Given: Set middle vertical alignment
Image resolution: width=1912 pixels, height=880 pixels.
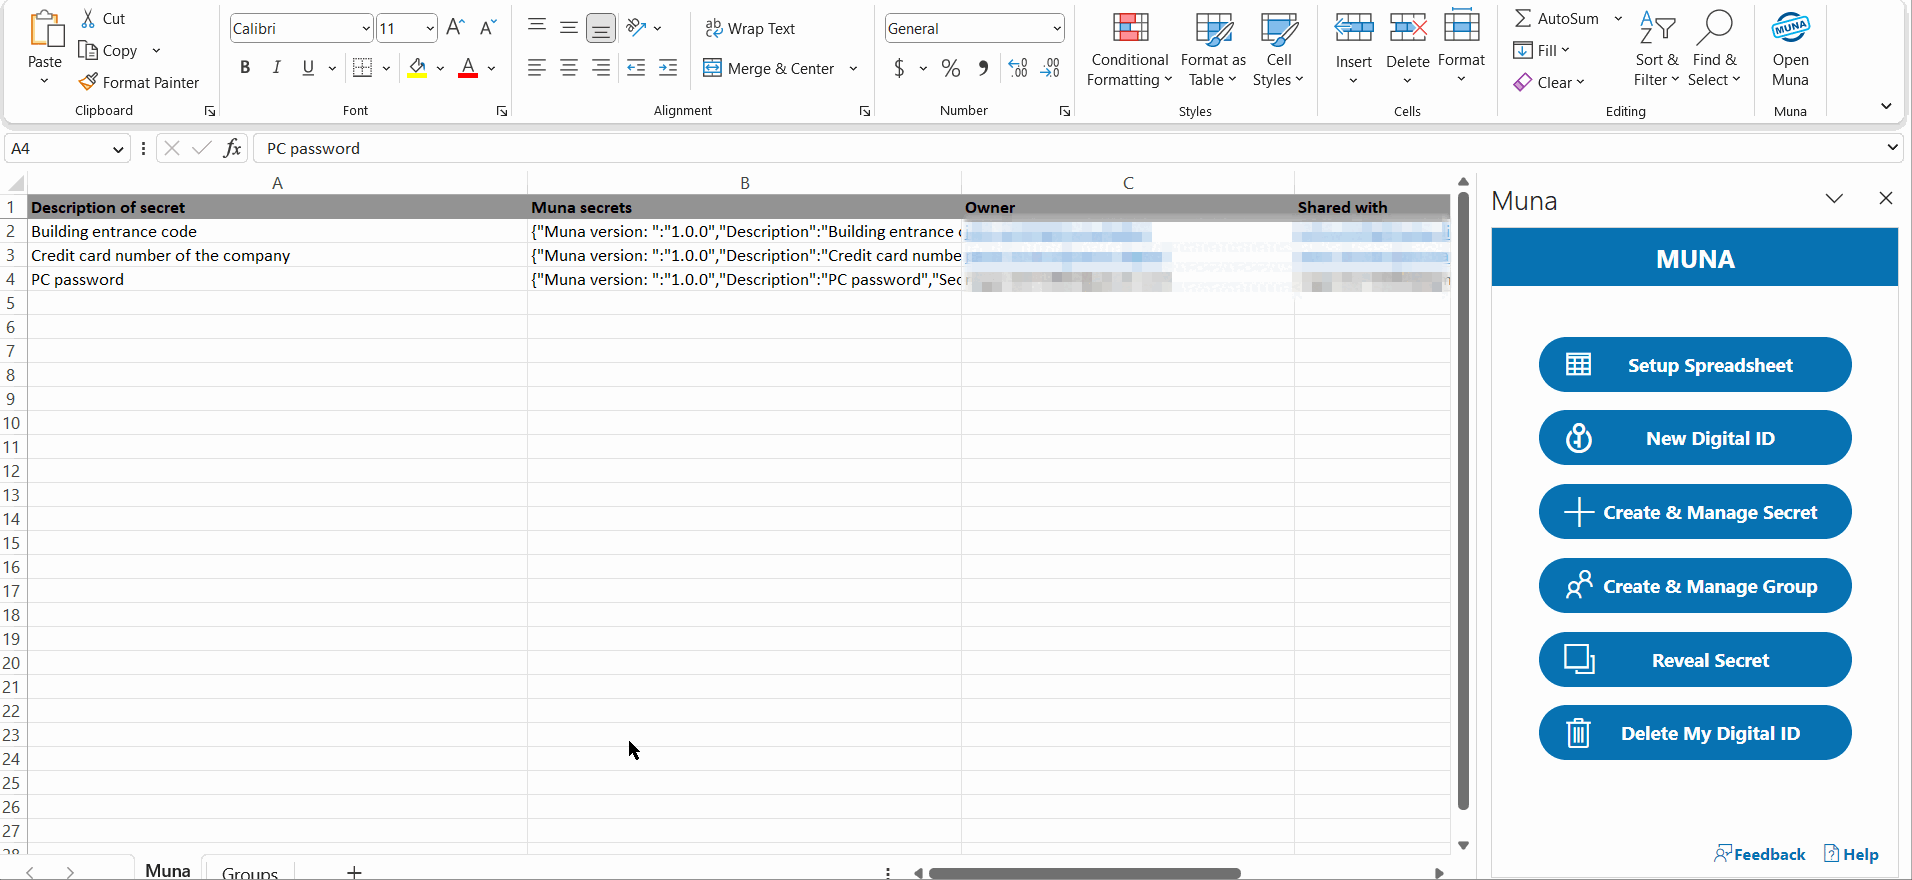Looking at the screenshot, I should tap(569, 27).
